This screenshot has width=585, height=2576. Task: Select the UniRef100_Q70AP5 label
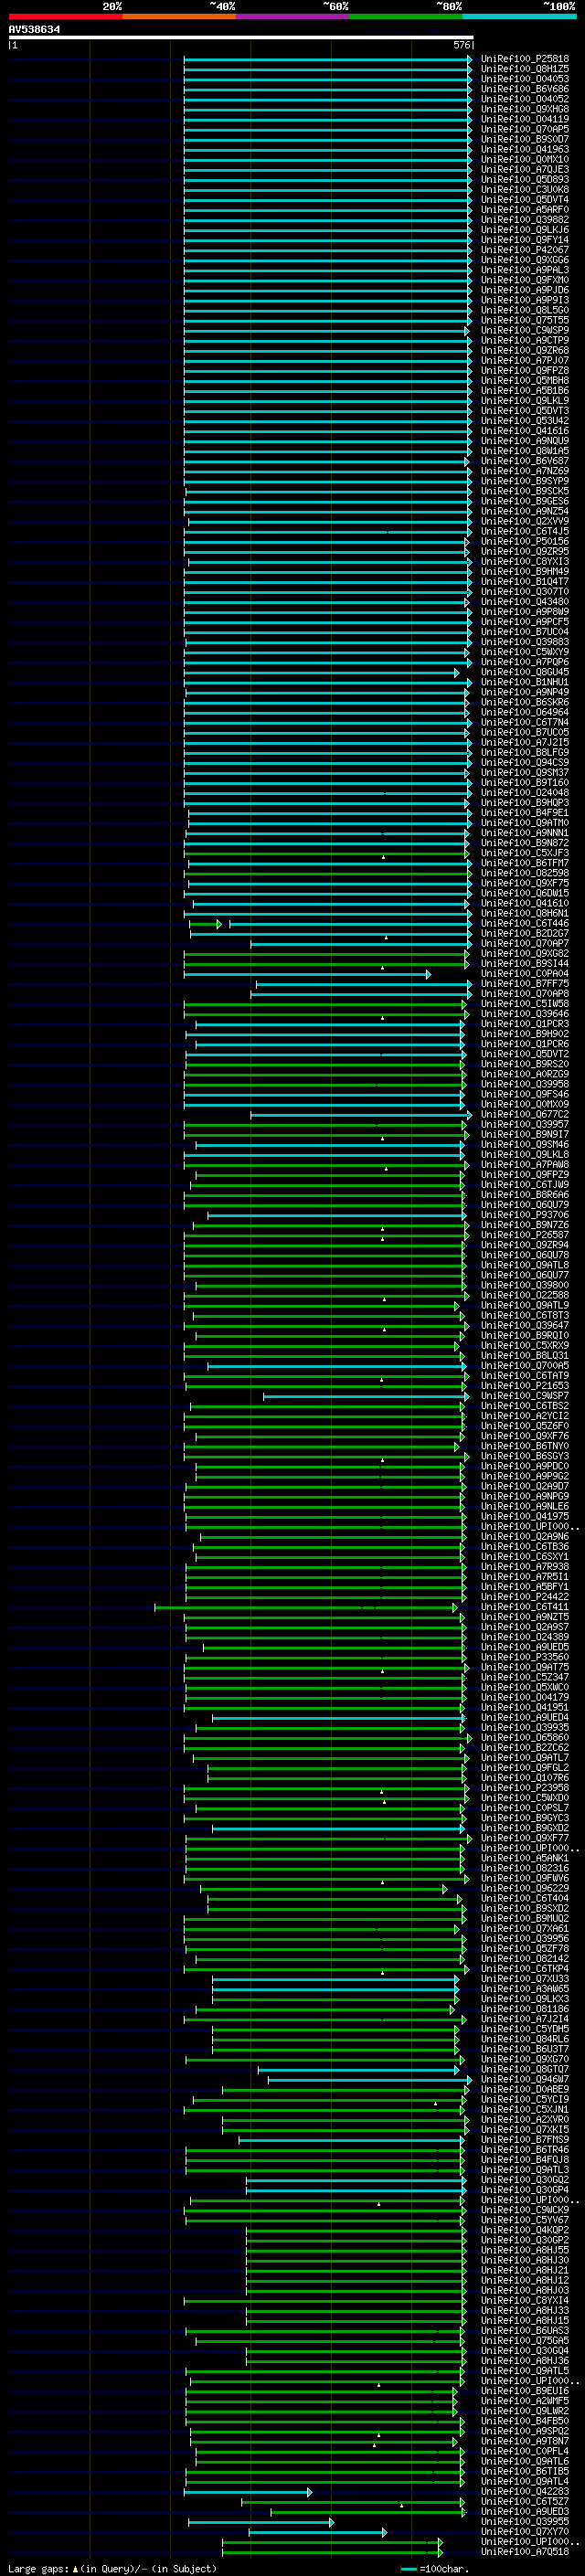coord(525,129)
